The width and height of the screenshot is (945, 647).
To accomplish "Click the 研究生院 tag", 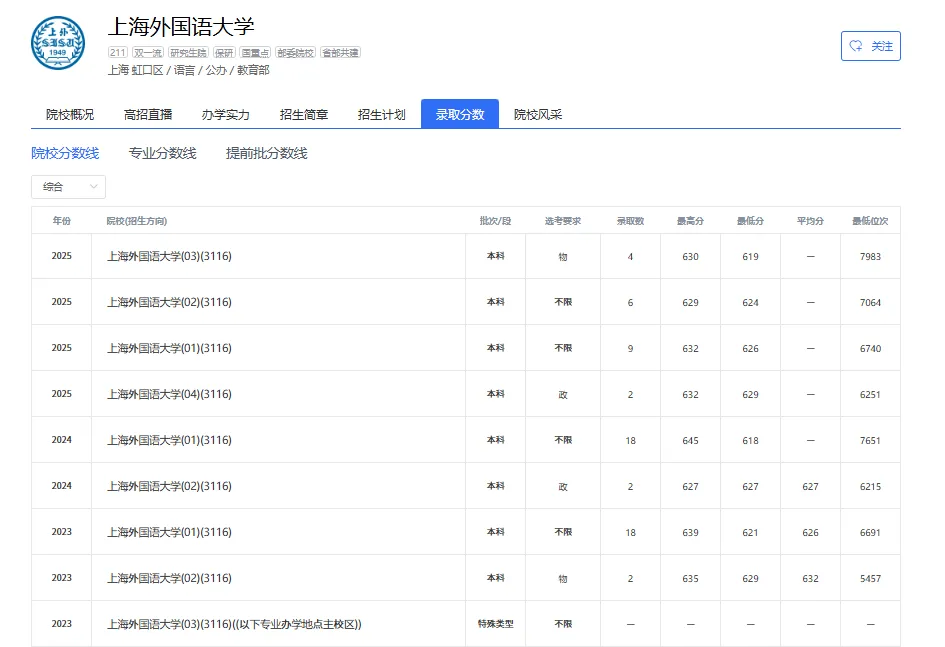I will point(188,52).
